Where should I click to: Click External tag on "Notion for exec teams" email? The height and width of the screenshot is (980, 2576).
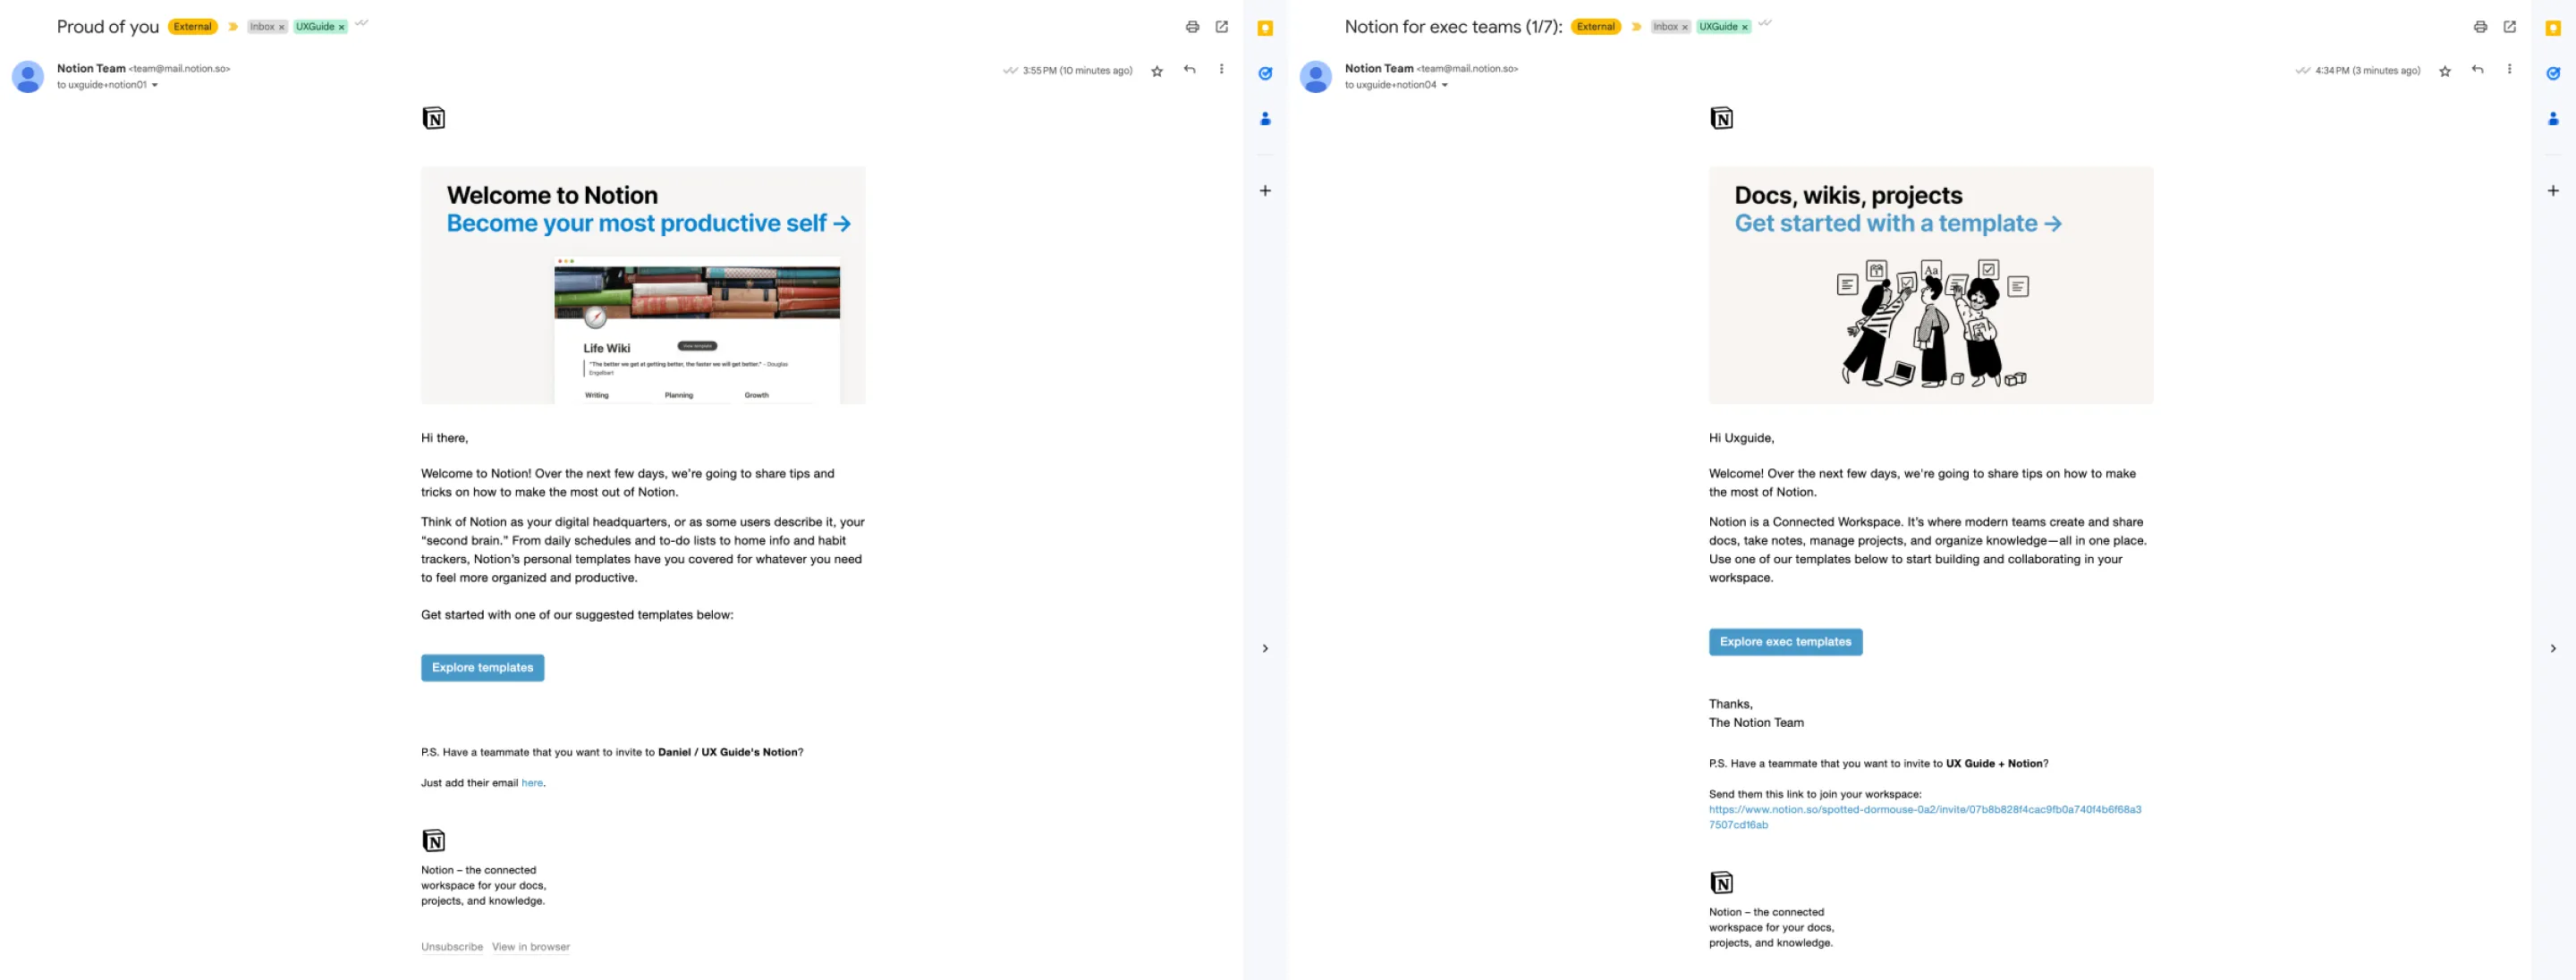tap(1596, 27)
